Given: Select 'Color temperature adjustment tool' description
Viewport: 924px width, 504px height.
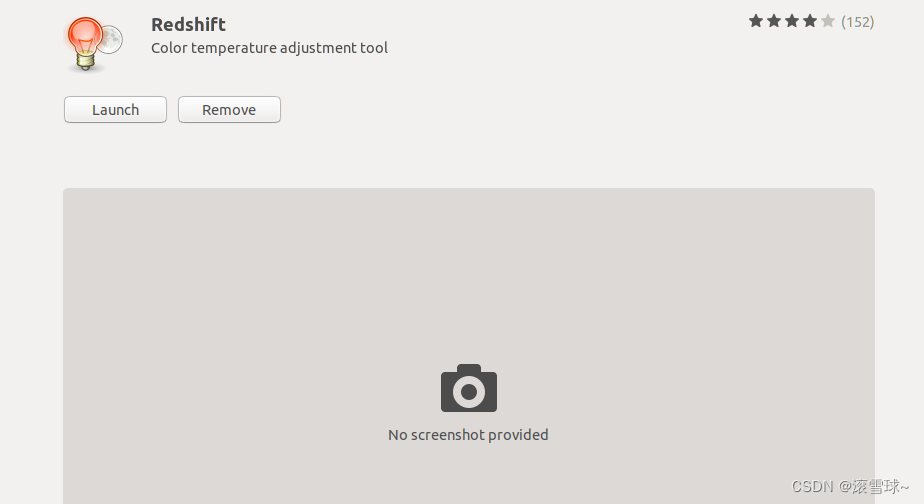Looking at the screenshot, I should coord(269,48).
